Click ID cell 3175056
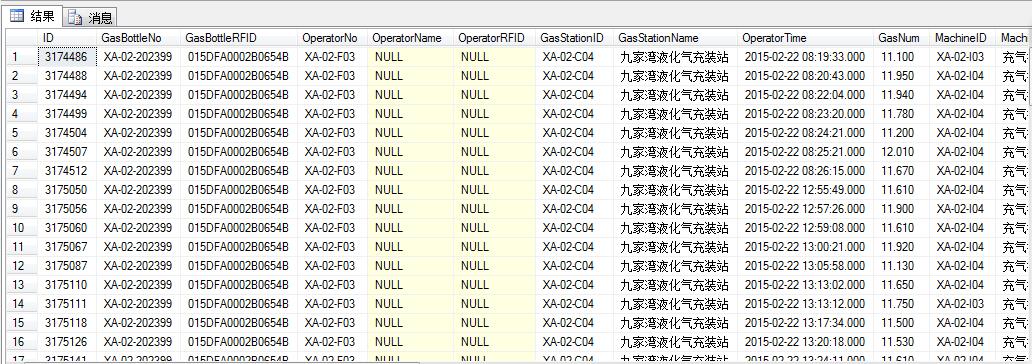The image size is (1032, 364). (68, 209)
